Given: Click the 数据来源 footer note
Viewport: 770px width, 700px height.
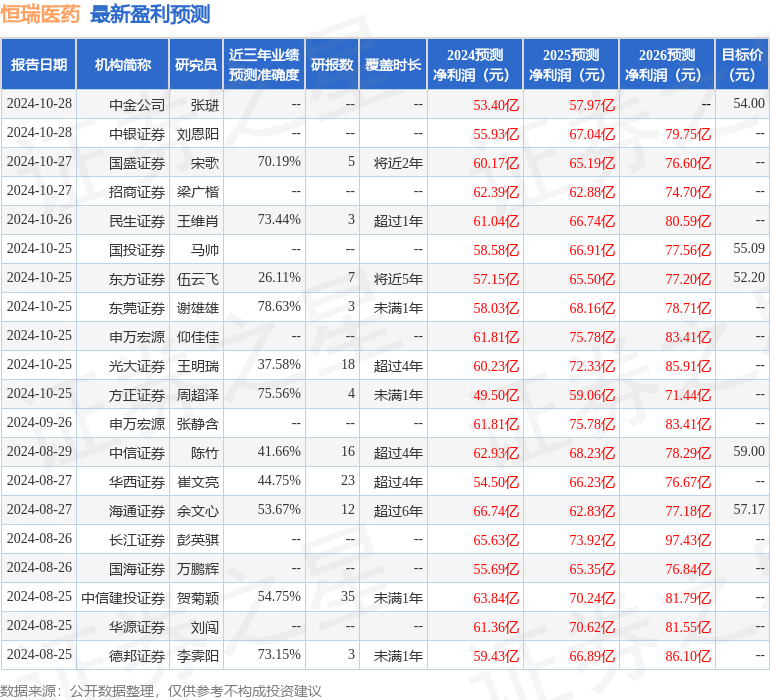Looking at the screenshot, I should point(161,691).
